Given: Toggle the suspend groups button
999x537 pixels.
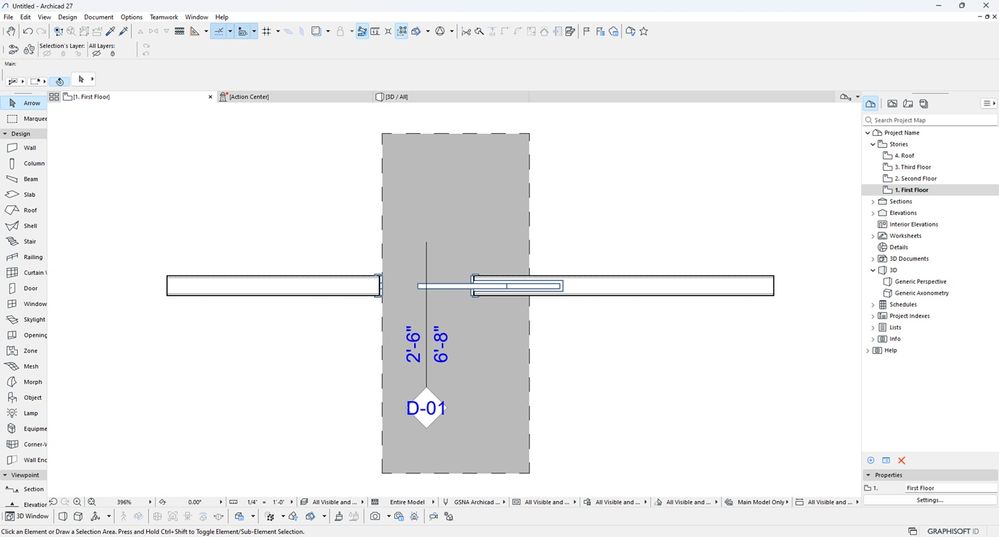Looking at the screenshot, I should pos(401,31).
